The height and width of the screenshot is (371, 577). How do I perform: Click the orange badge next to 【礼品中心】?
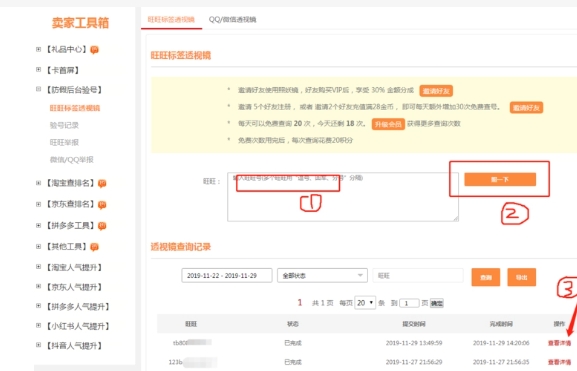coord(94,50)
